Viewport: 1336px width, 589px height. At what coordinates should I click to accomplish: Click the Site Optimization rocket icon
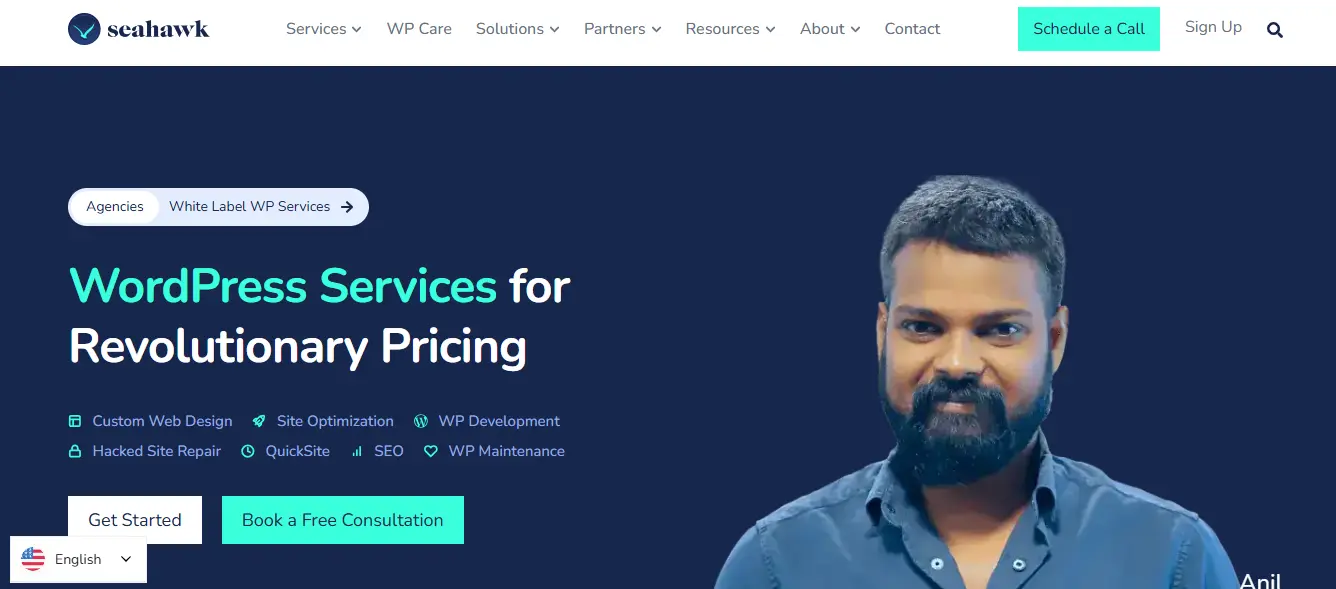point(259,421)
